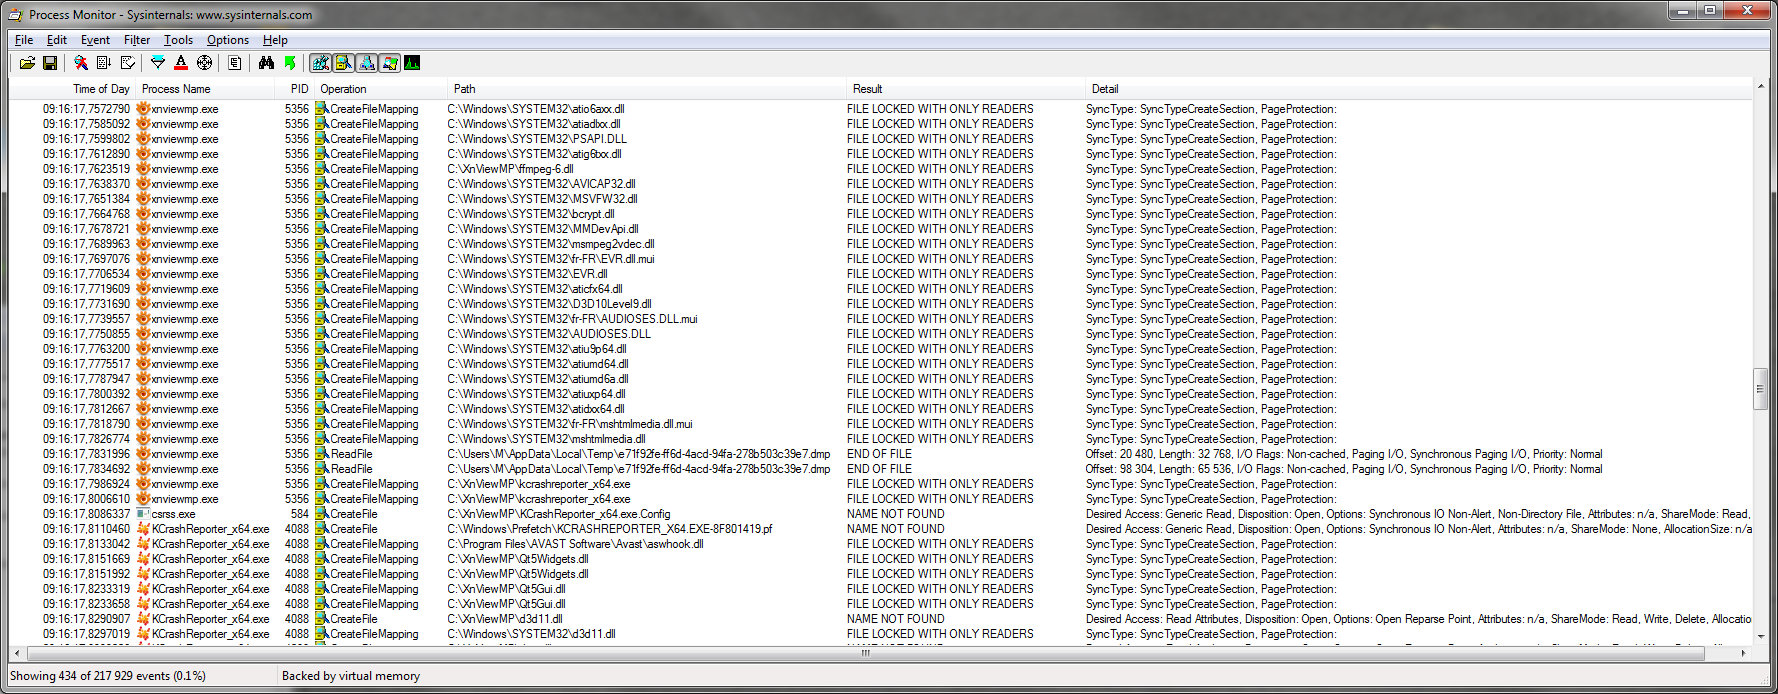Screen dimensions: 1778x694
Task: Click the Process Name column header
Action: pos(205,89)
